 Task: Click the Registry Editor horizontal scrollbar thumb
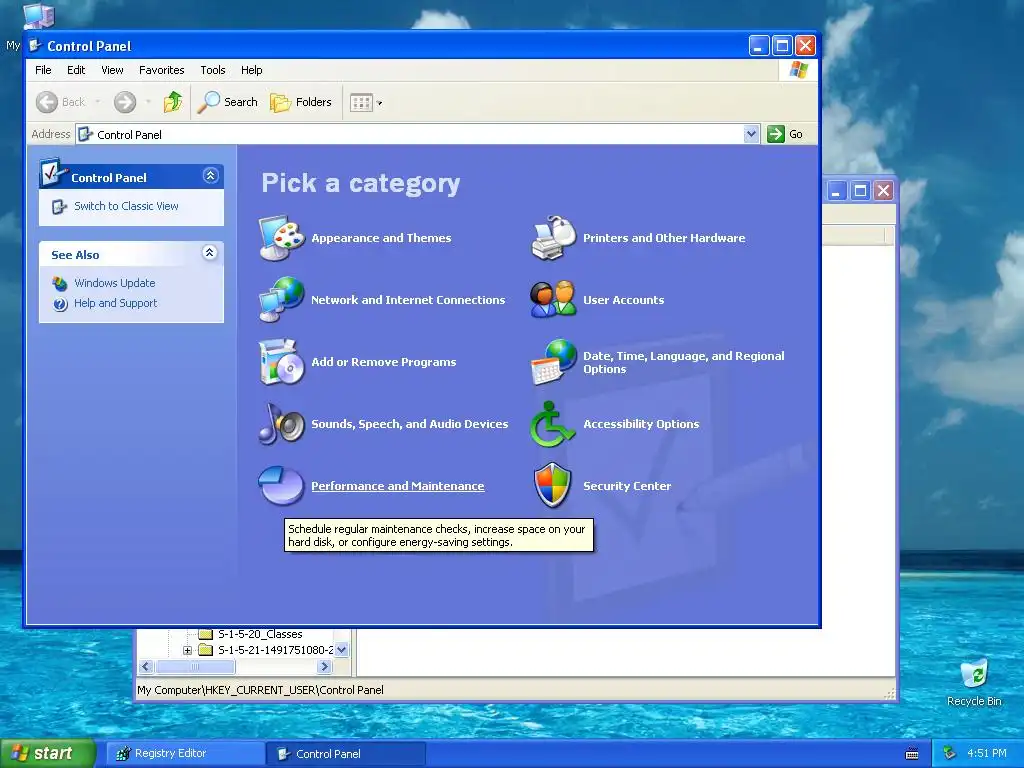pos(195,667)
